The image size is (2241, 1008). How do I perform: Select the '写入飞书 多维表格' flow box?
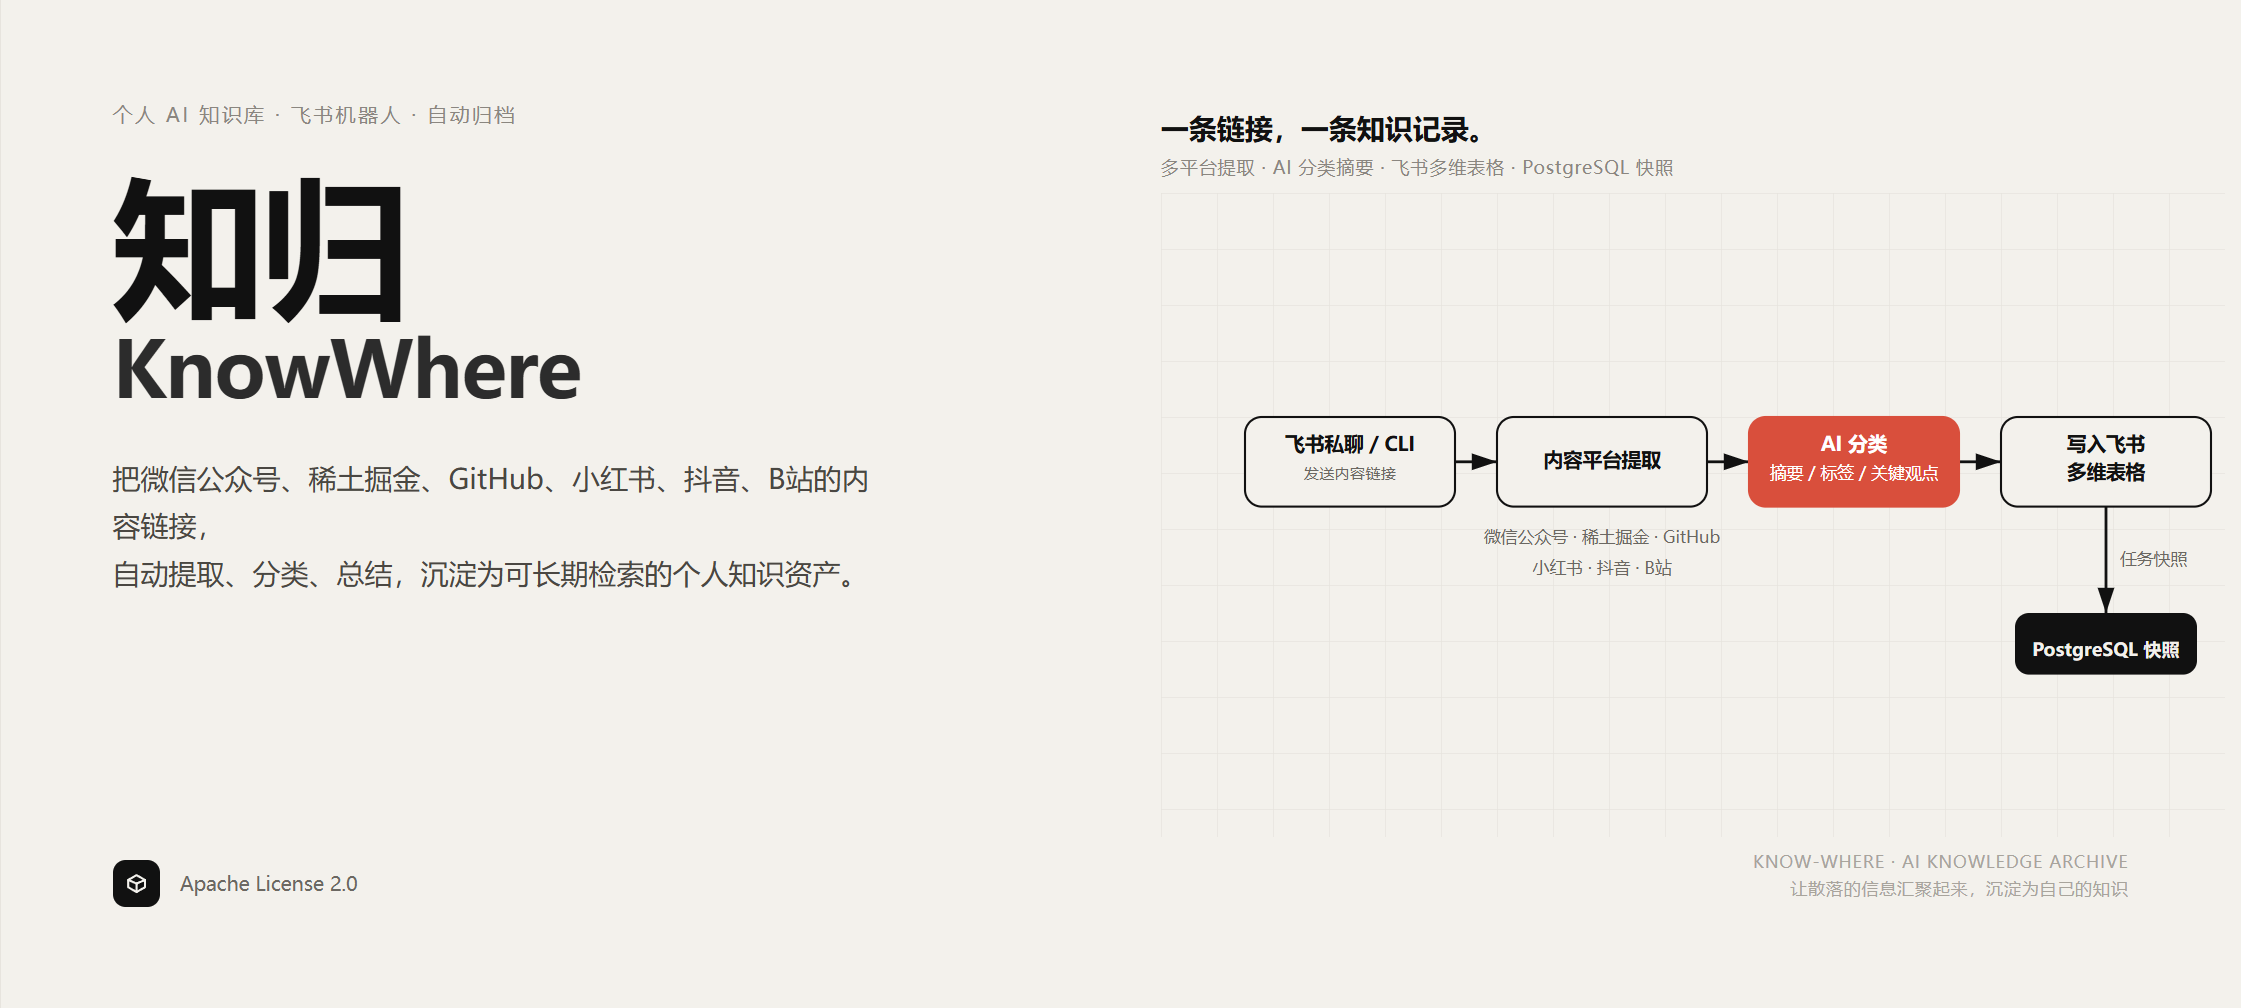pyautogui.click(x=2105, y=462)
